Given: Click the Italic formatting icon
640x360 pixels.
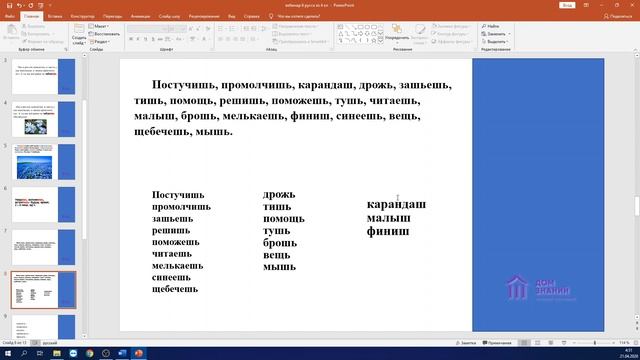Looking at the screenshot, I should click(138, 39).
